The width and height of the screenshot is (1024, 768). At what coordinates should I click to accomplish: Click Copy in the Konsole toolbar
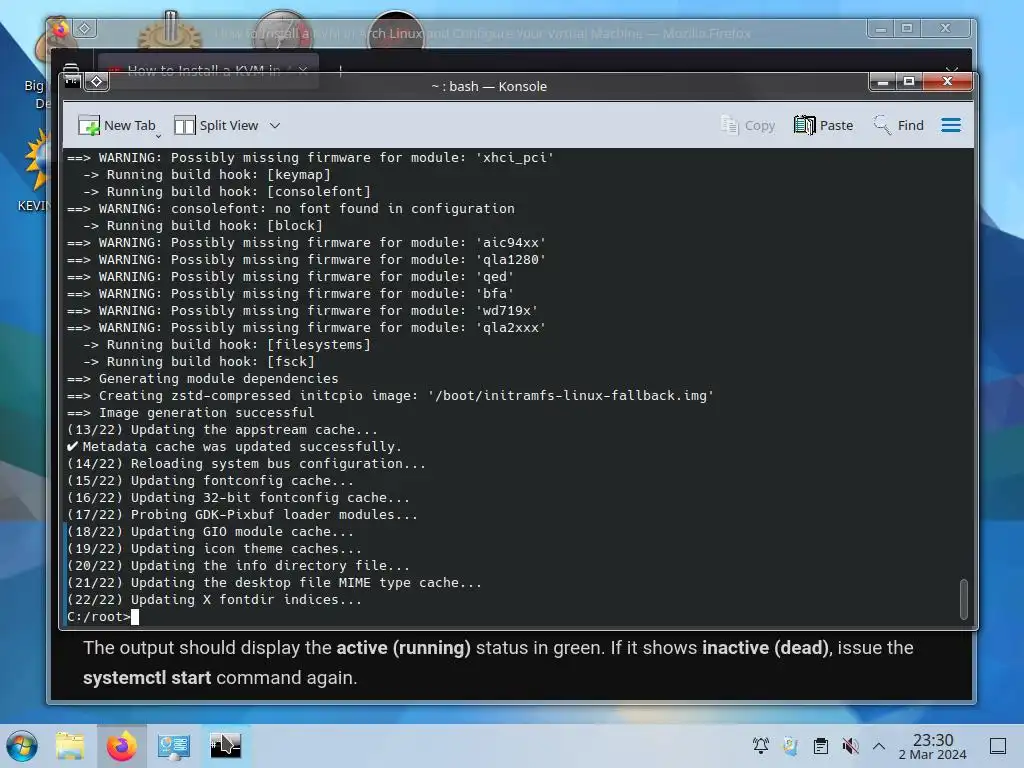[x=748, y=125]
